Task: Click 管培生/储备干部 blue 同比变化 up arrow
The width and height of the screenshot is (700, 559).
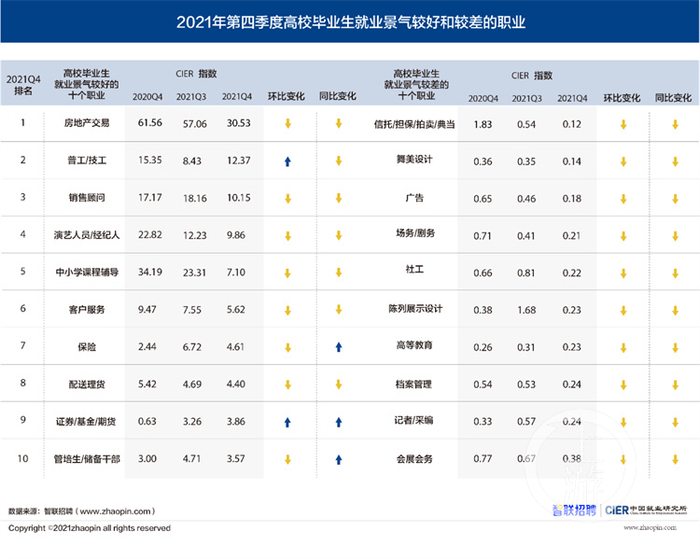Action: (339, 459)
